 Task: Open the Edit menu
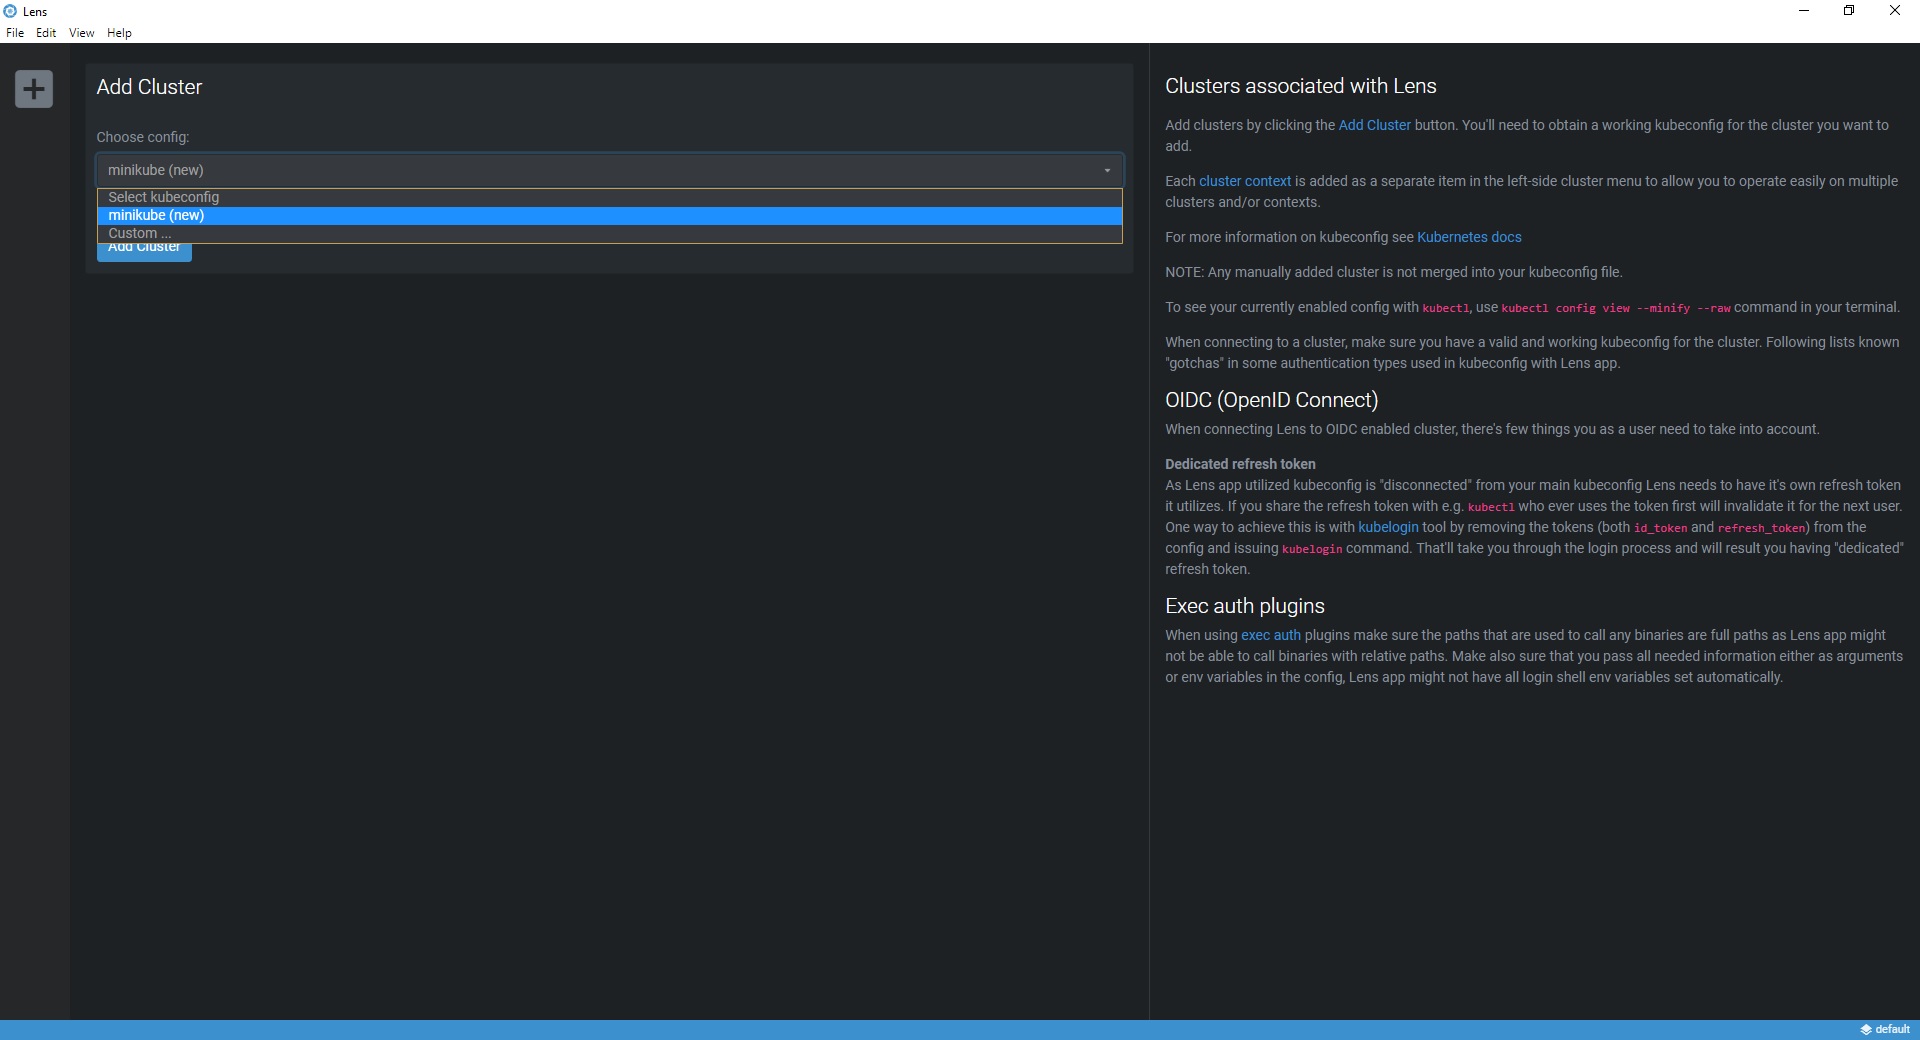(46, 33)
